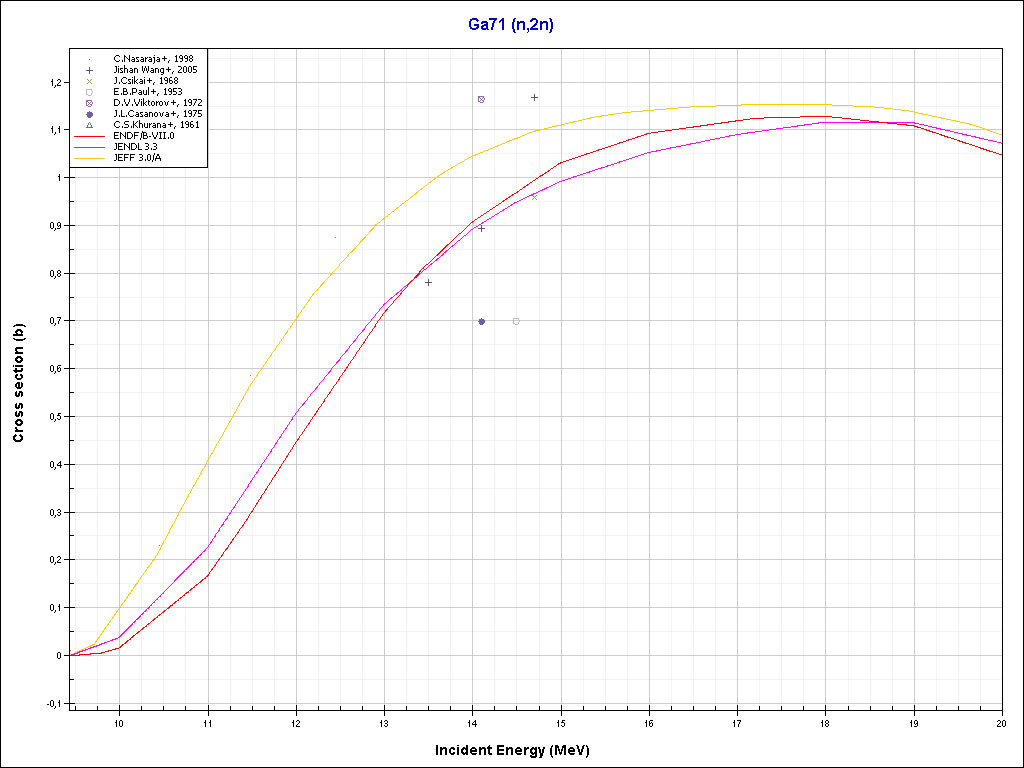Click the Jishan Wang plus symbol in legend
Image resolution: width=1024 pixels, height=768 pixels.
coord(89,70)
